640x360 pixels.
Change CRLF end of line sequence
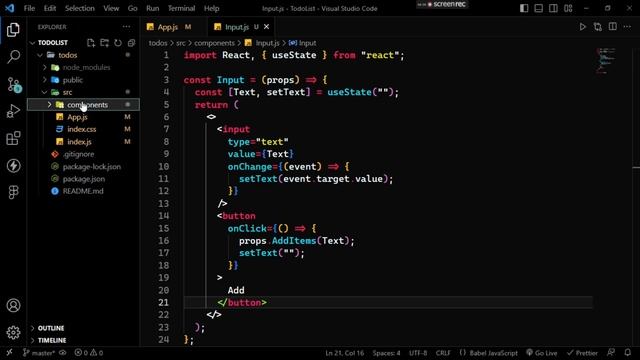click(x=443, y=353)
